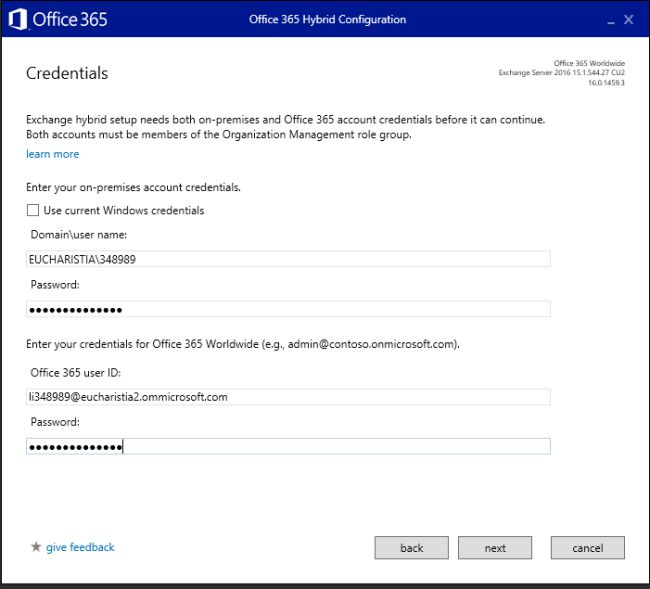Click the Office 365 Worldwide label at top right
The image size is (650, 589).
pyautogui.click(x=589, y=63)
